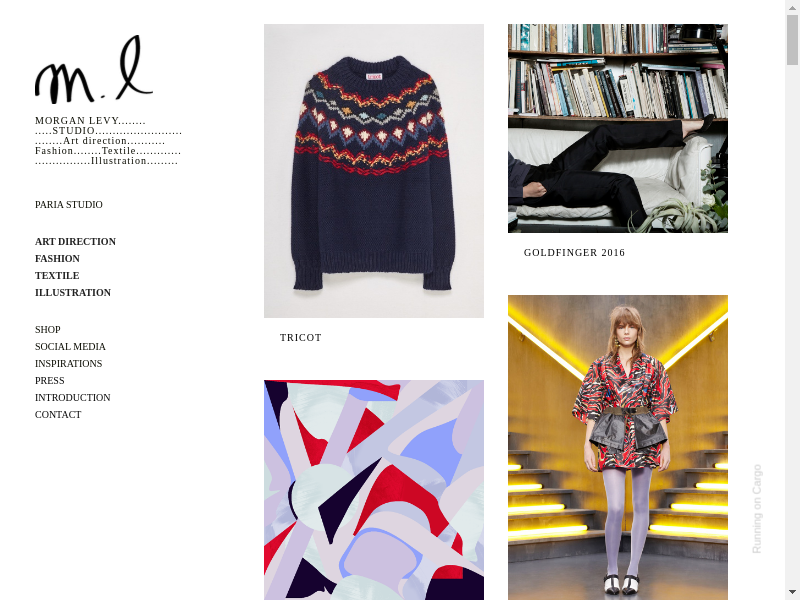800x600 pixels.
Task: Open the TEXTILE category
Action: point(57,276)
